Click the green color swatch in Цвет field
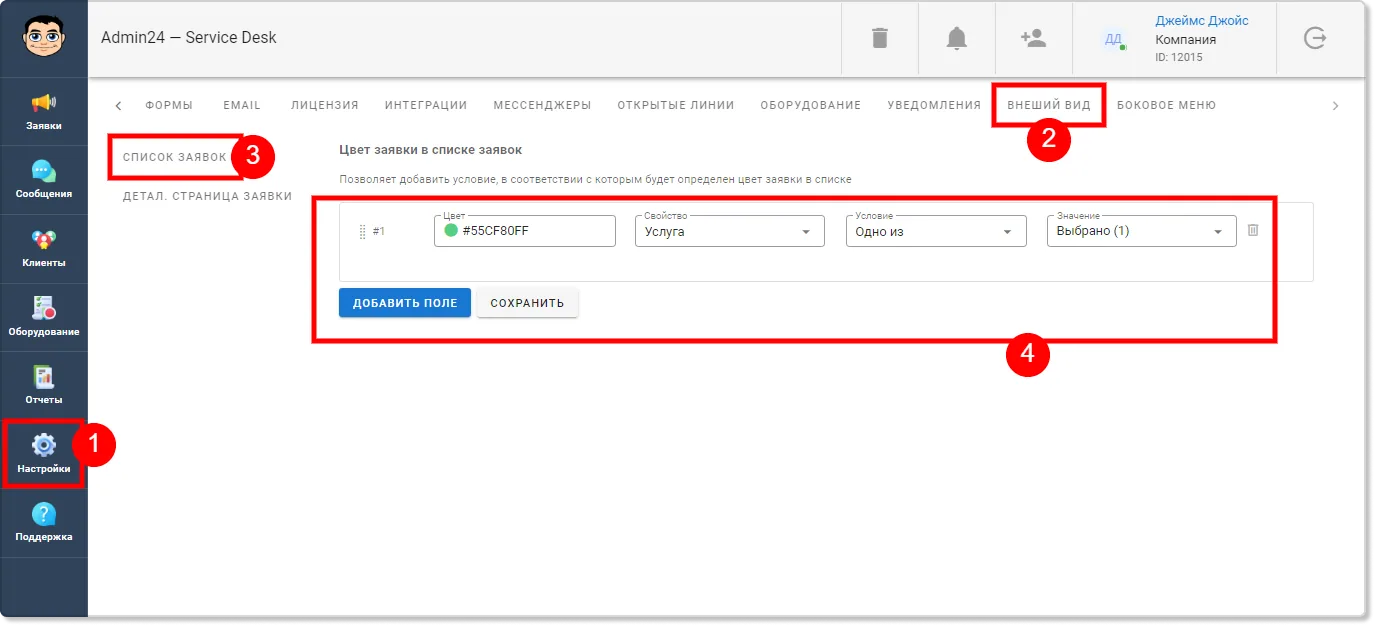Screen dimensions: 1374x625 451,231
